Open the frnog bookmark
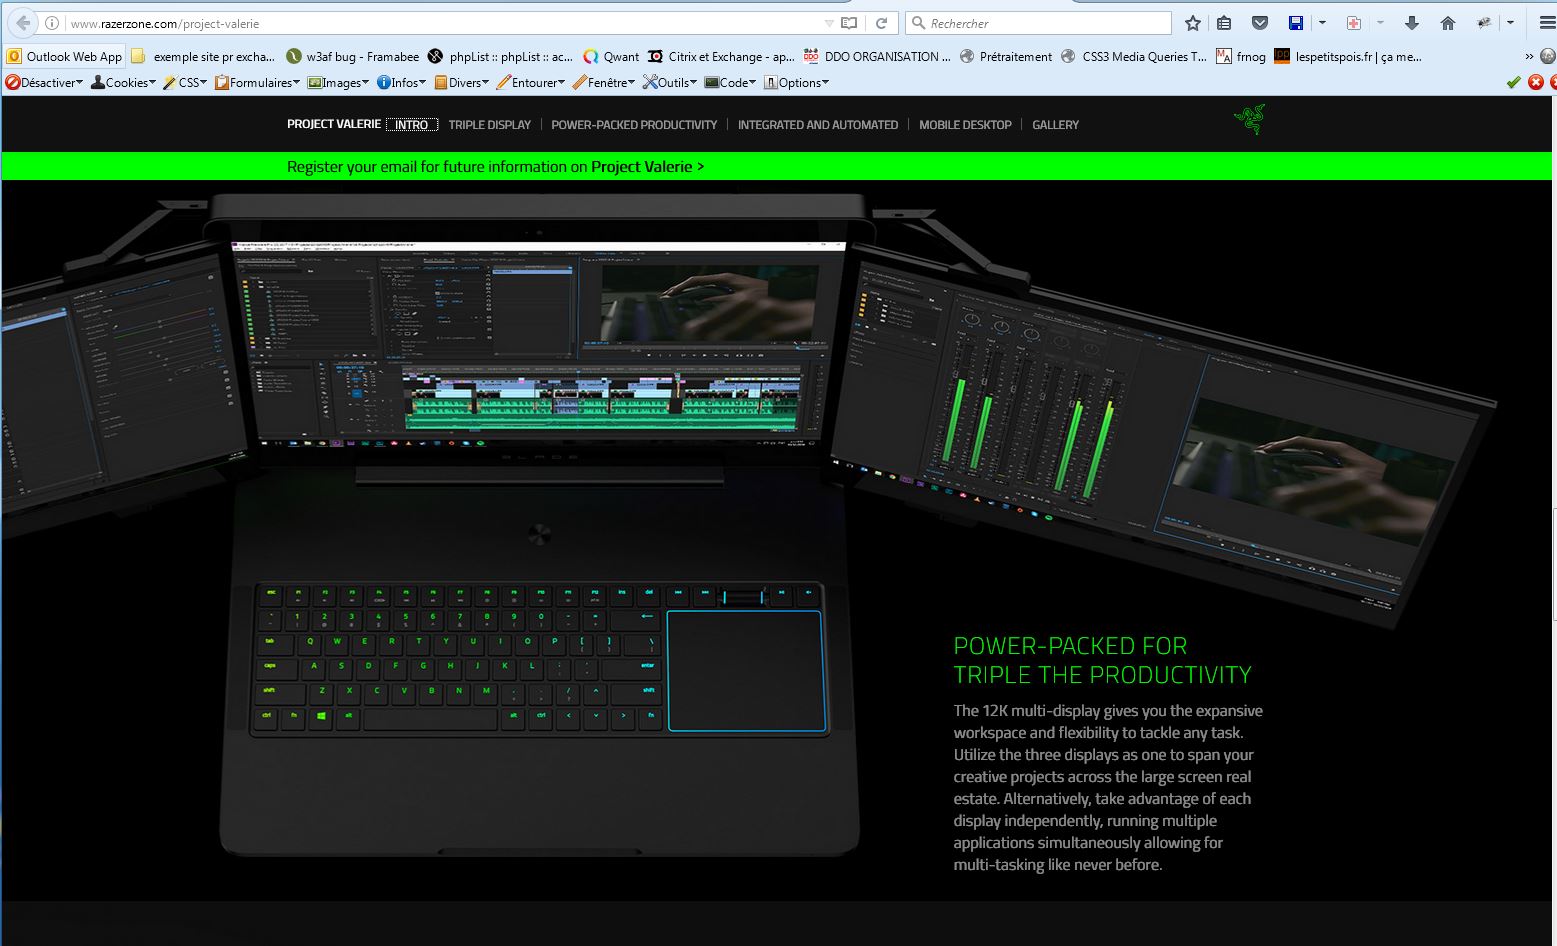The width and height of the screenshot is (1557, 946). coord(1241,57)
